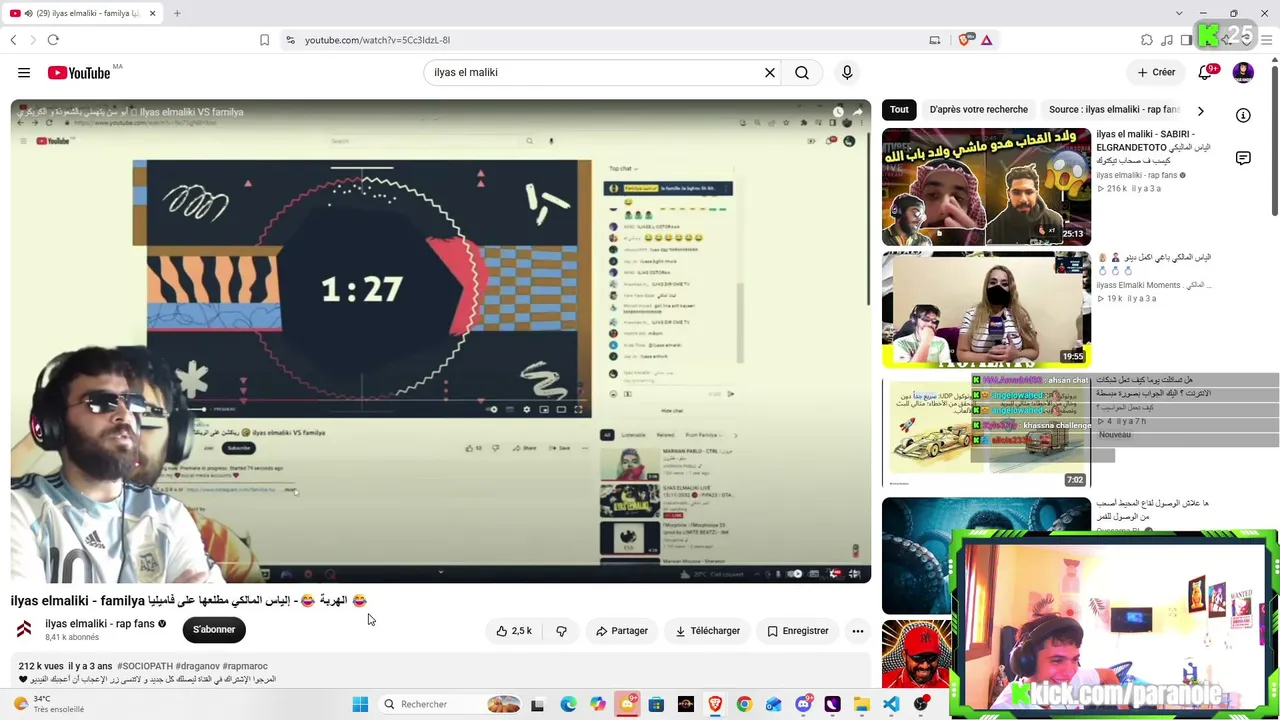Viewport: 1280px width, 720px height.
Task: Bookmark this page in the address bar
Action: coord(264,40)
